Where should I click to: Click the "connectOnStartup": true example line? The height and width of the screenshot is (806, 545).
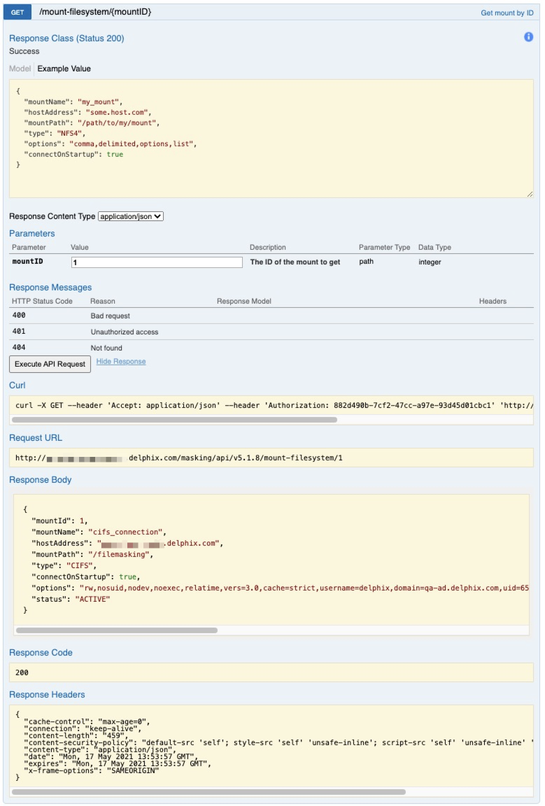point(74,154)
